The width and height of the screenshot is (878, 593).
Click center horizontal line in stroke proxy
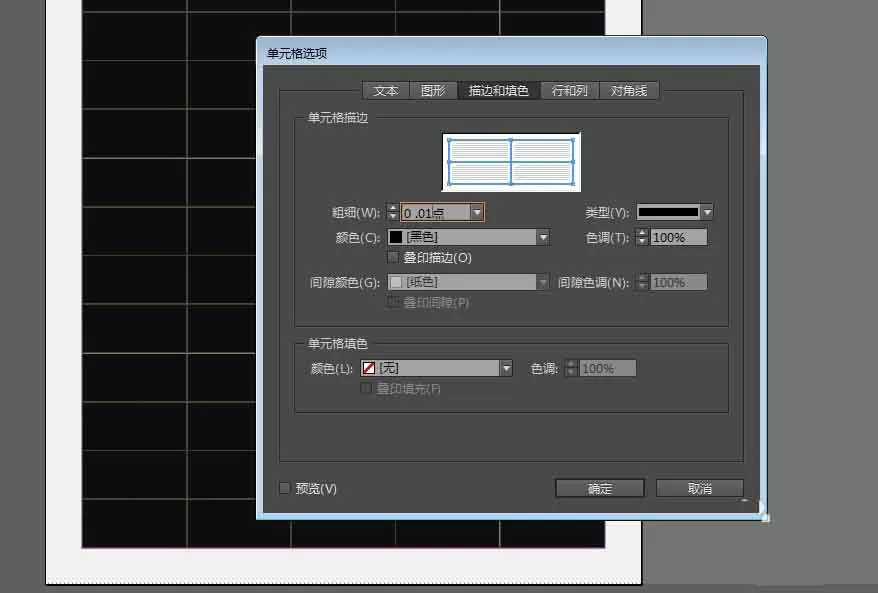tap(511, 162)
